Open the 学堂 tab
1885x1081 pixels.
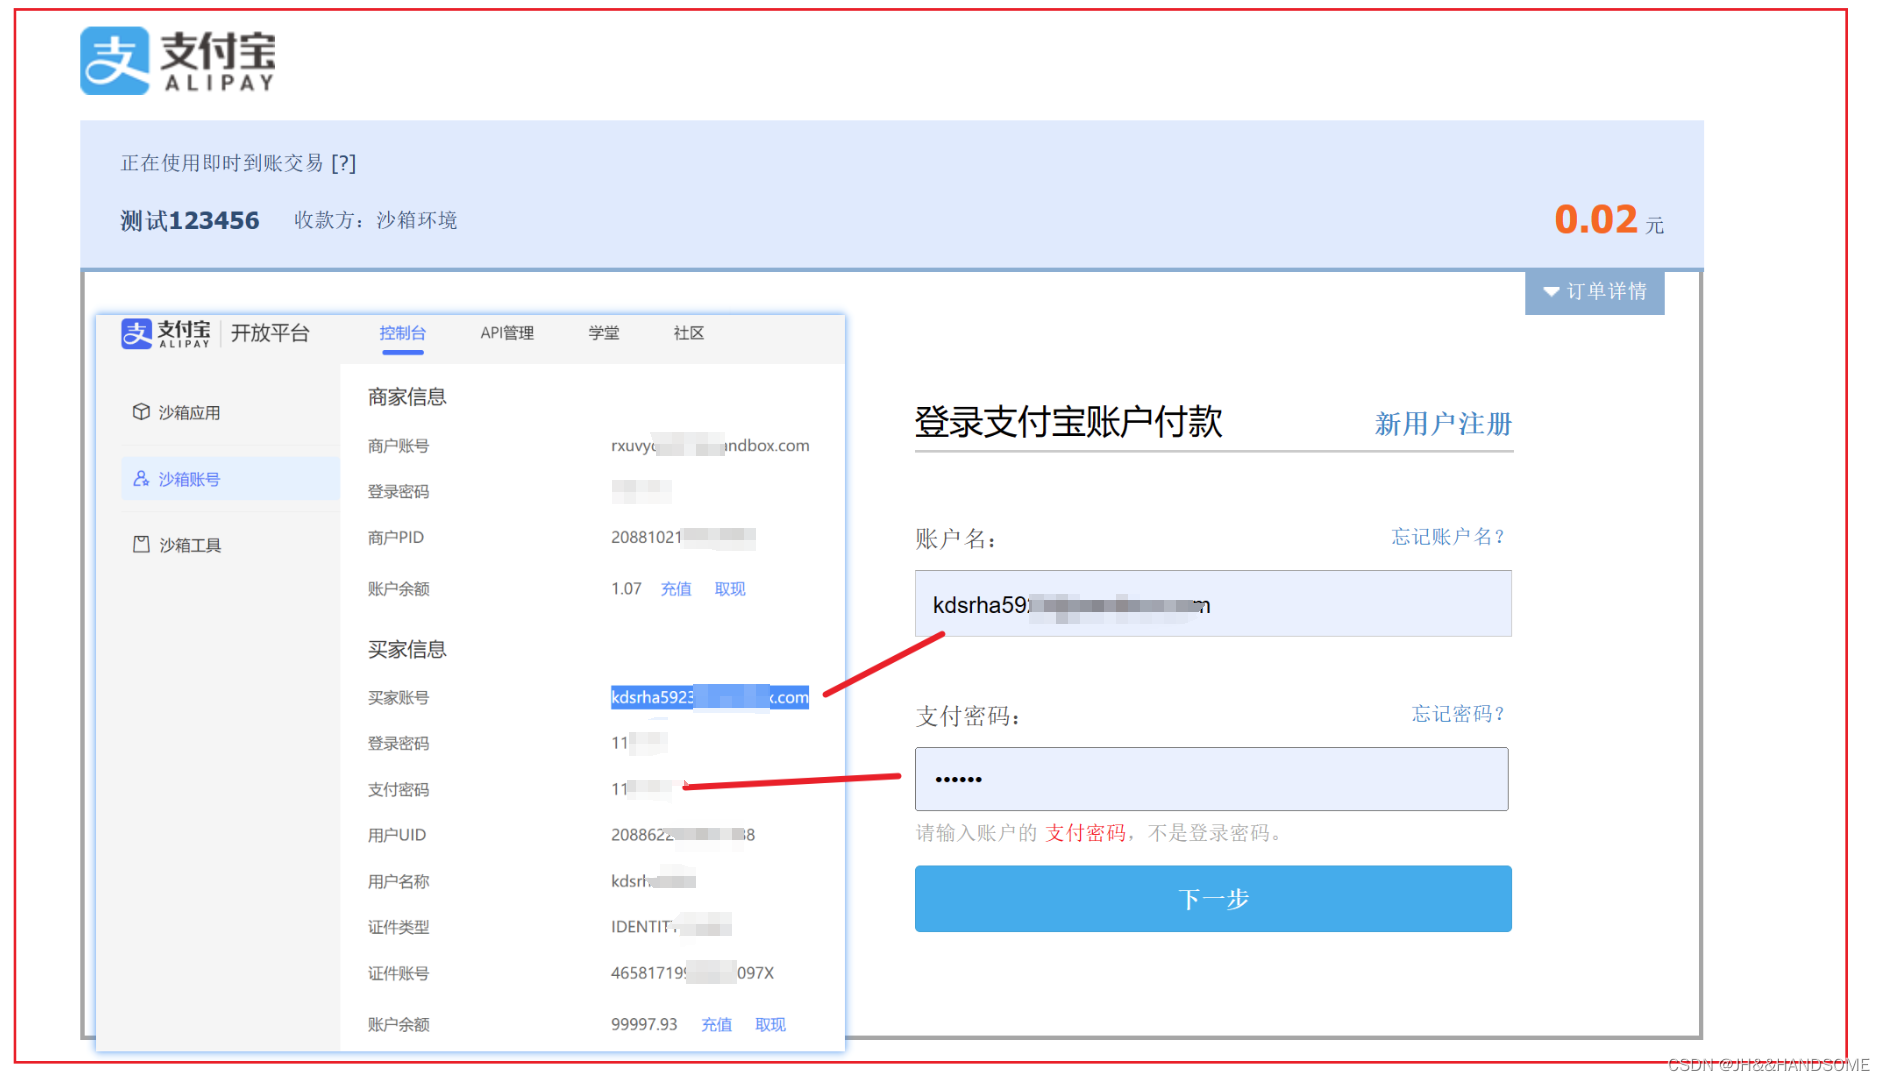604,333
